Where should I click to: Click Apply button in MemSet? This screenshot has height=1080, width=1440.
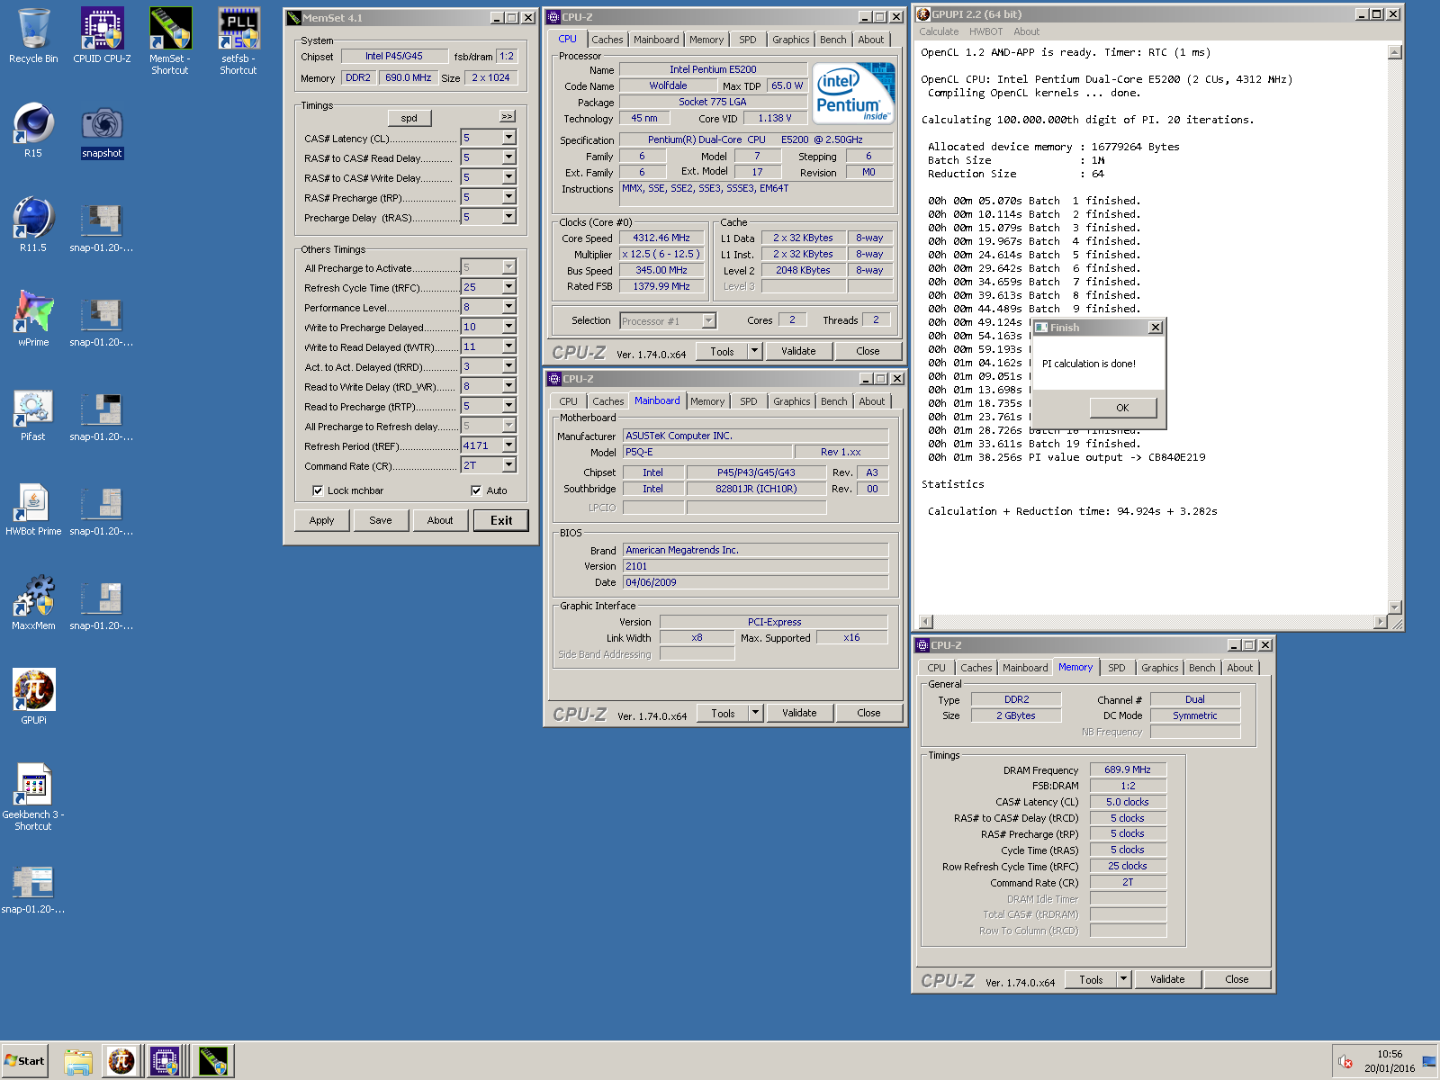tap(322, 521)
